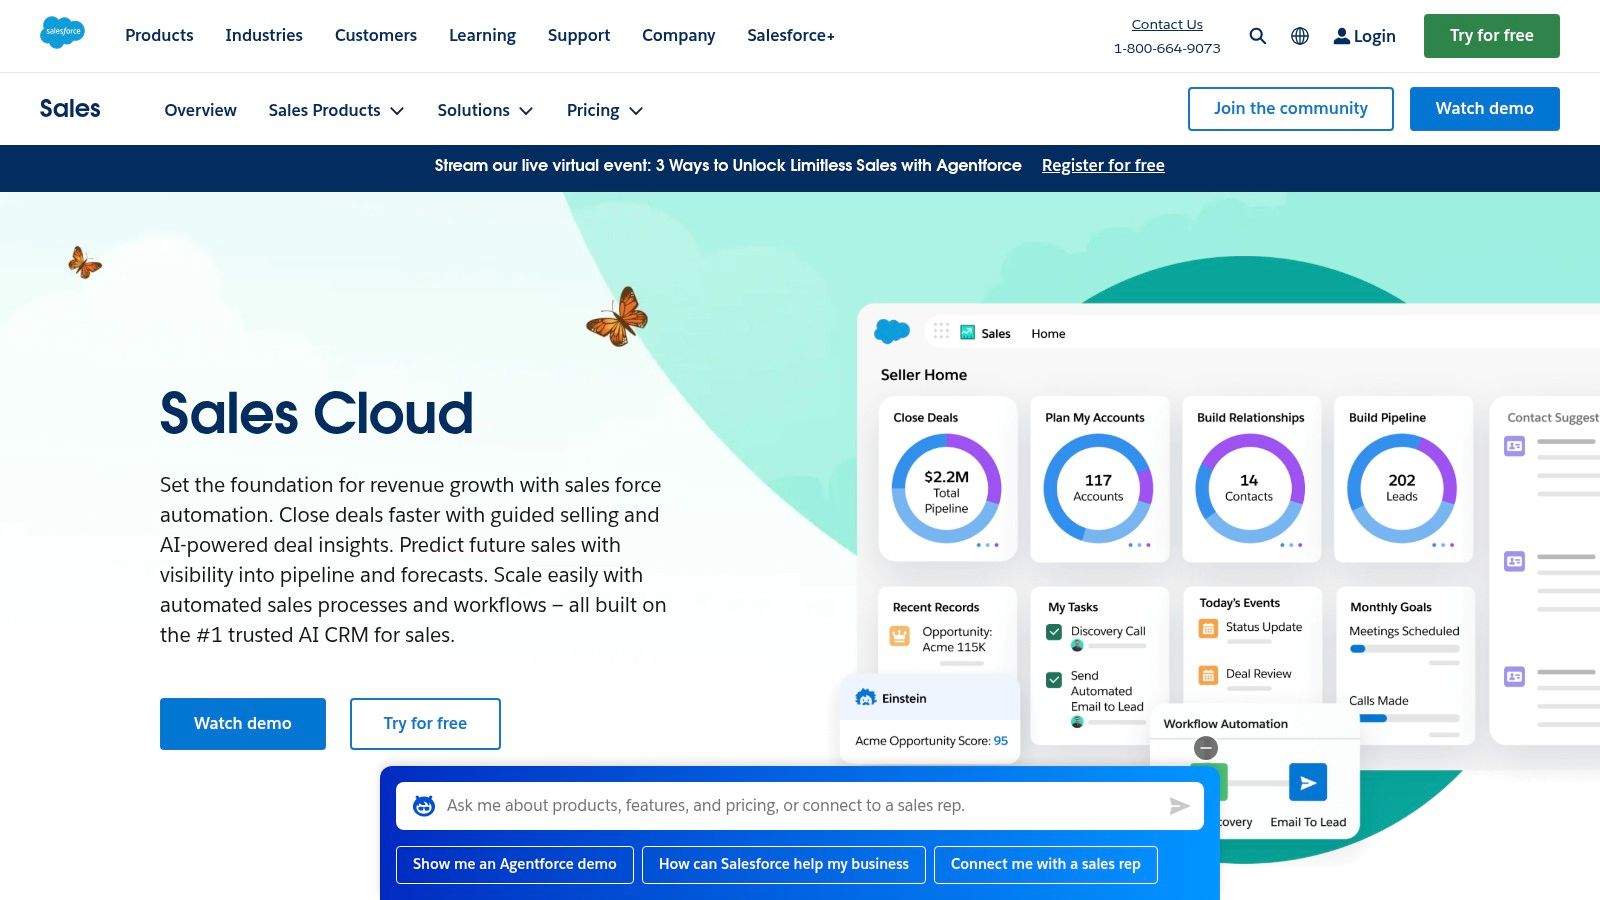The image size is (1600, 900).
Task: Click Show me an Agentforce demo
Action: [x=515, y=865]
